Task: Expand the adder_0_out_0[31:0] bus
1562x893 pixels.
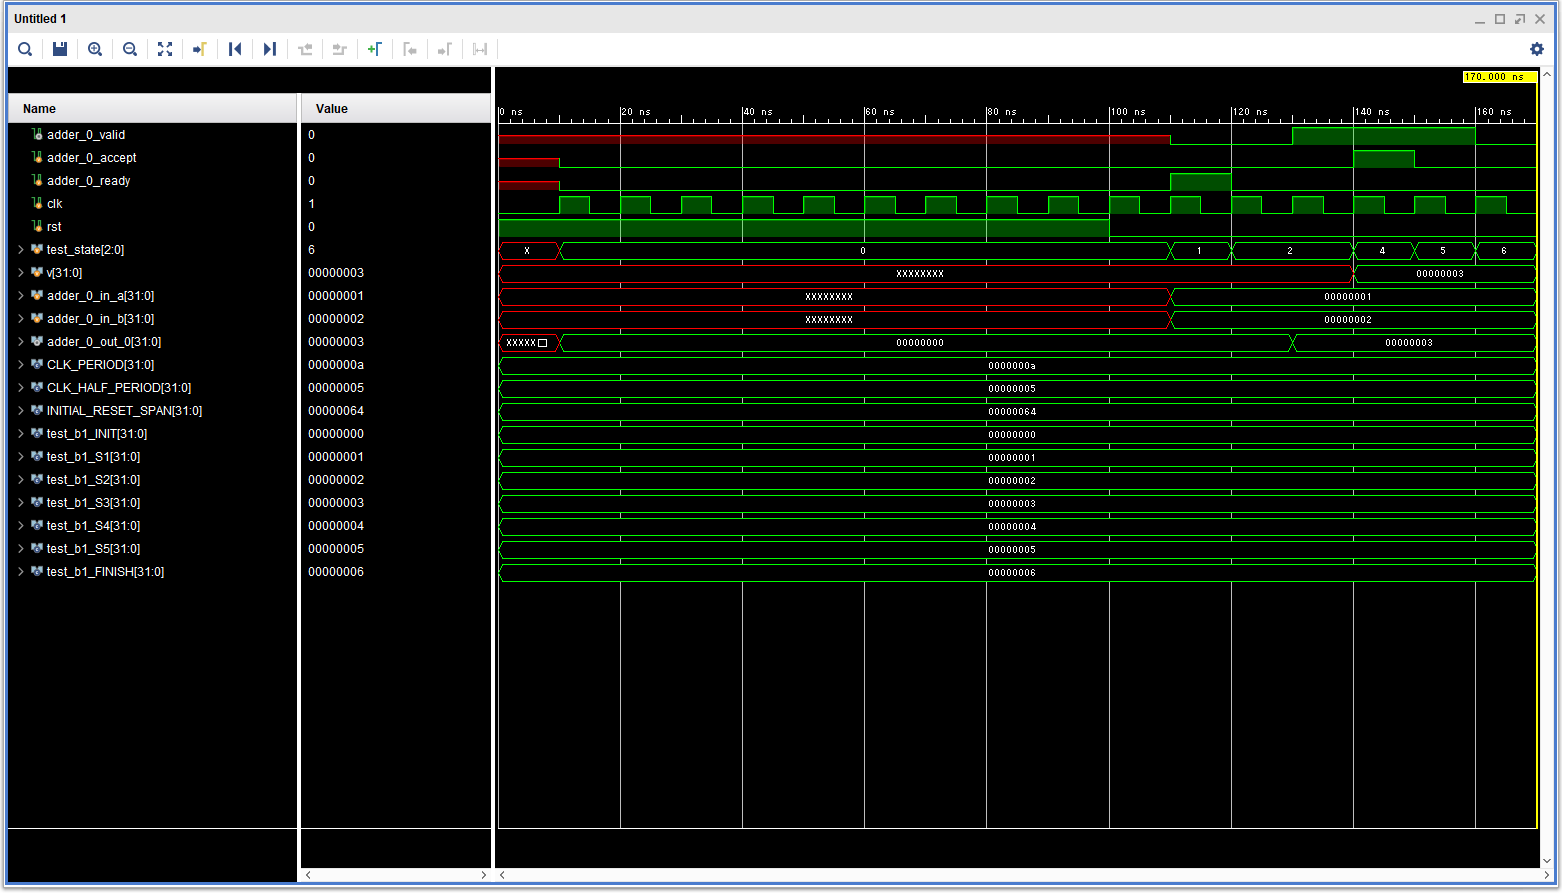Action: point(21,341)
